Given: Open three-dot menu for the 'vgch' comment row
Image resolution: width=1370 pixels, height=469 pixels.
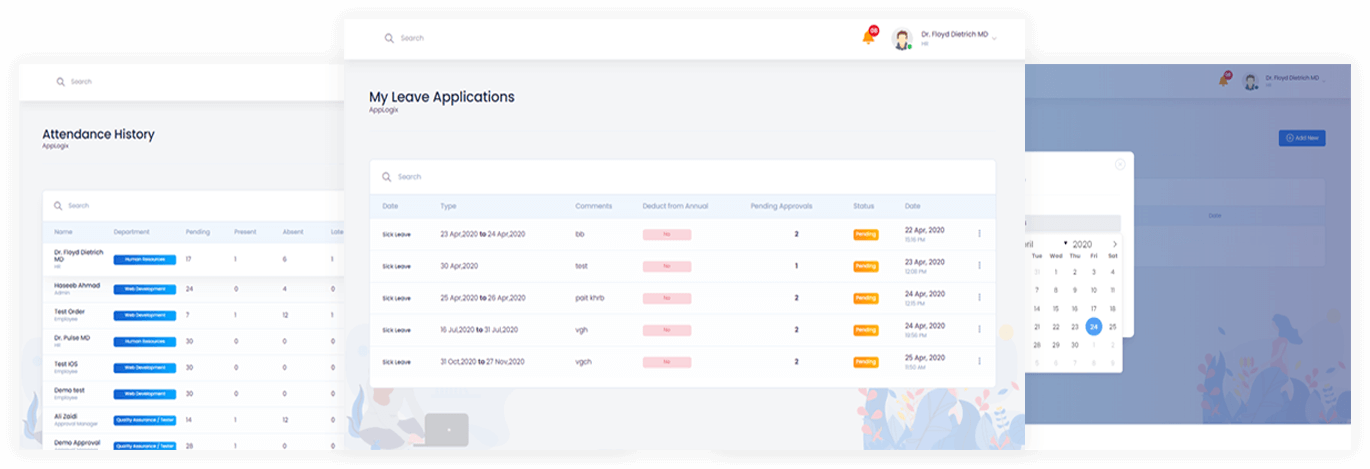Looking at the screenshot, I should [979, 362].
